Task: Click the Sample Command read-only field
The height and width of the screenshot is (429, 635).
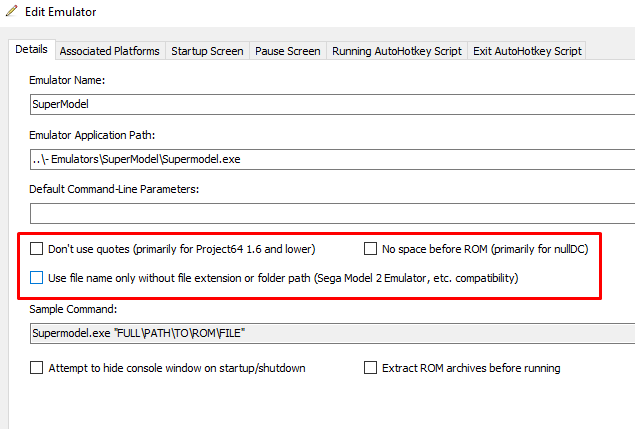Action: tap(332, 333)
